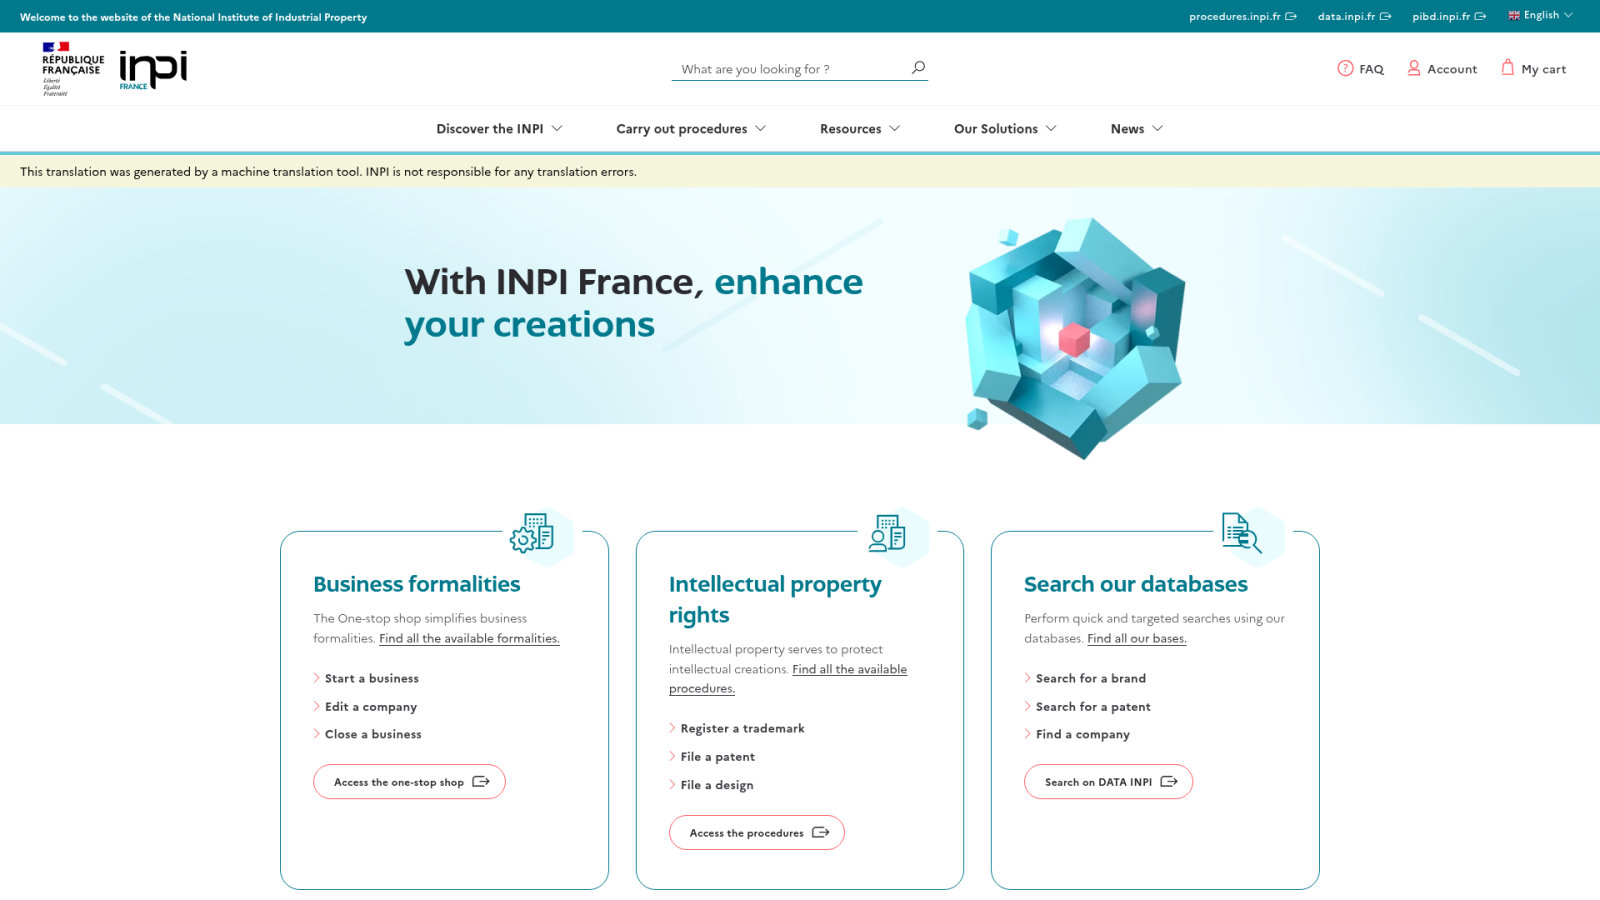
Task: Expand the Carry out procedures chevron
Action: [x=761, y=129]
